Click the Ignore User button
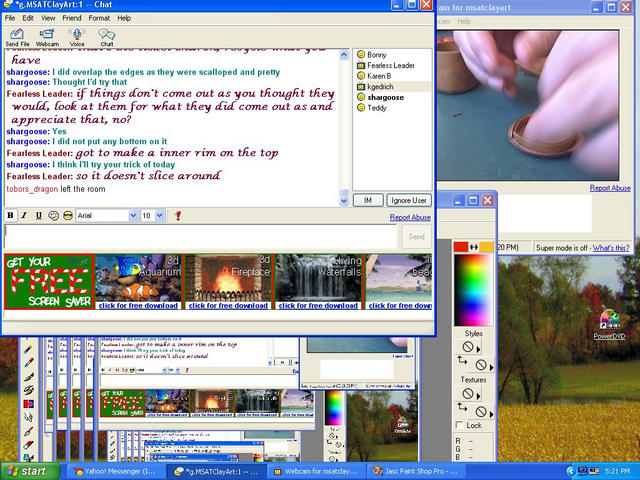Viewport: 640px width, 480px height. click(409, 200)
